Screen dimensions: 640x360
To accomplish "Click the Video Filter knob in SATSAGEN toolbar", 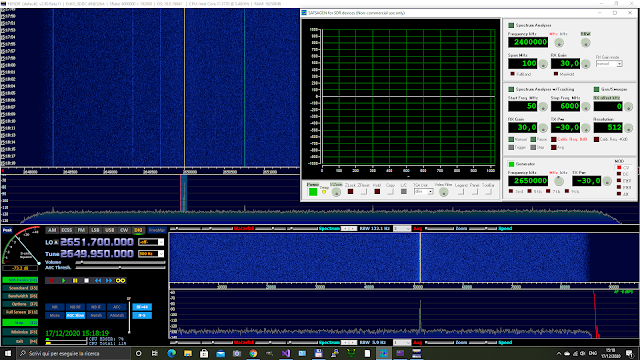I will (443, 192).
